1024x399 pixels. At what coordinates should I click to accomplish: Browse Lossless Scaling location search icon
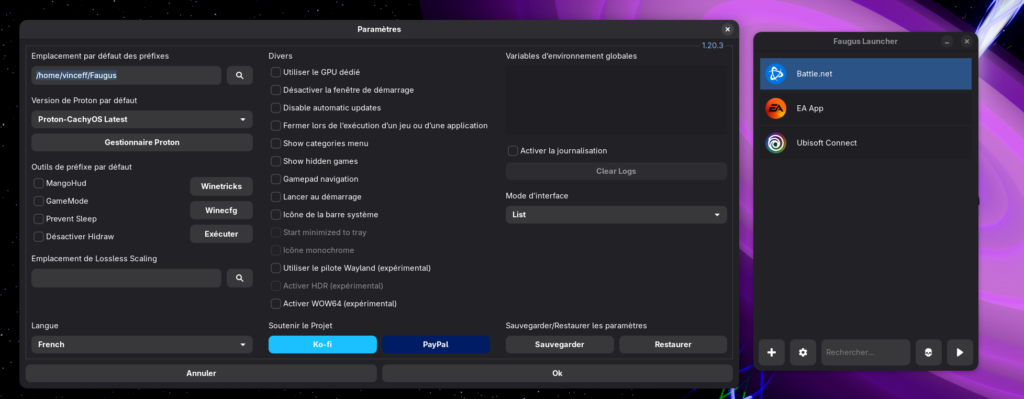coord(240,278)
